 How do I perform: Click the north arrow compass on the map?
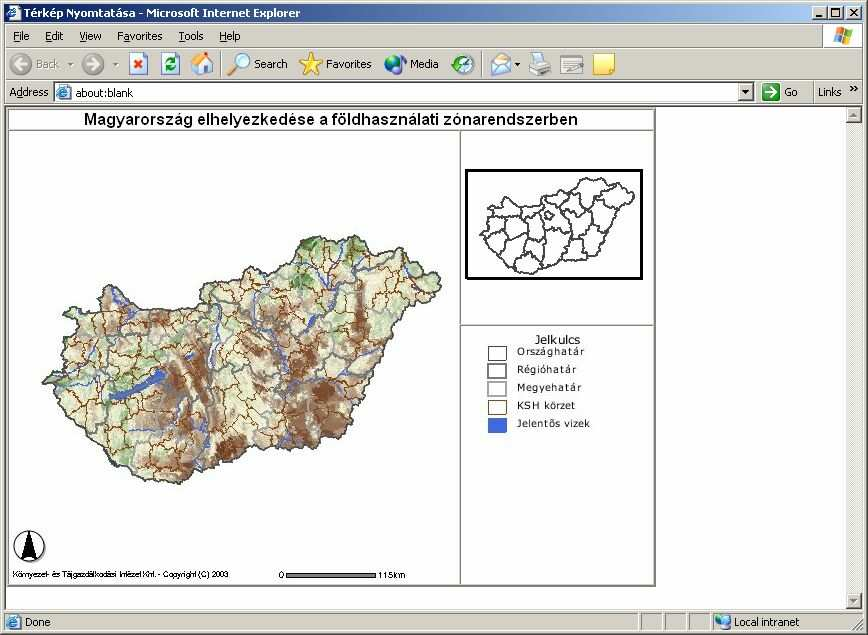tap(29, 546)
